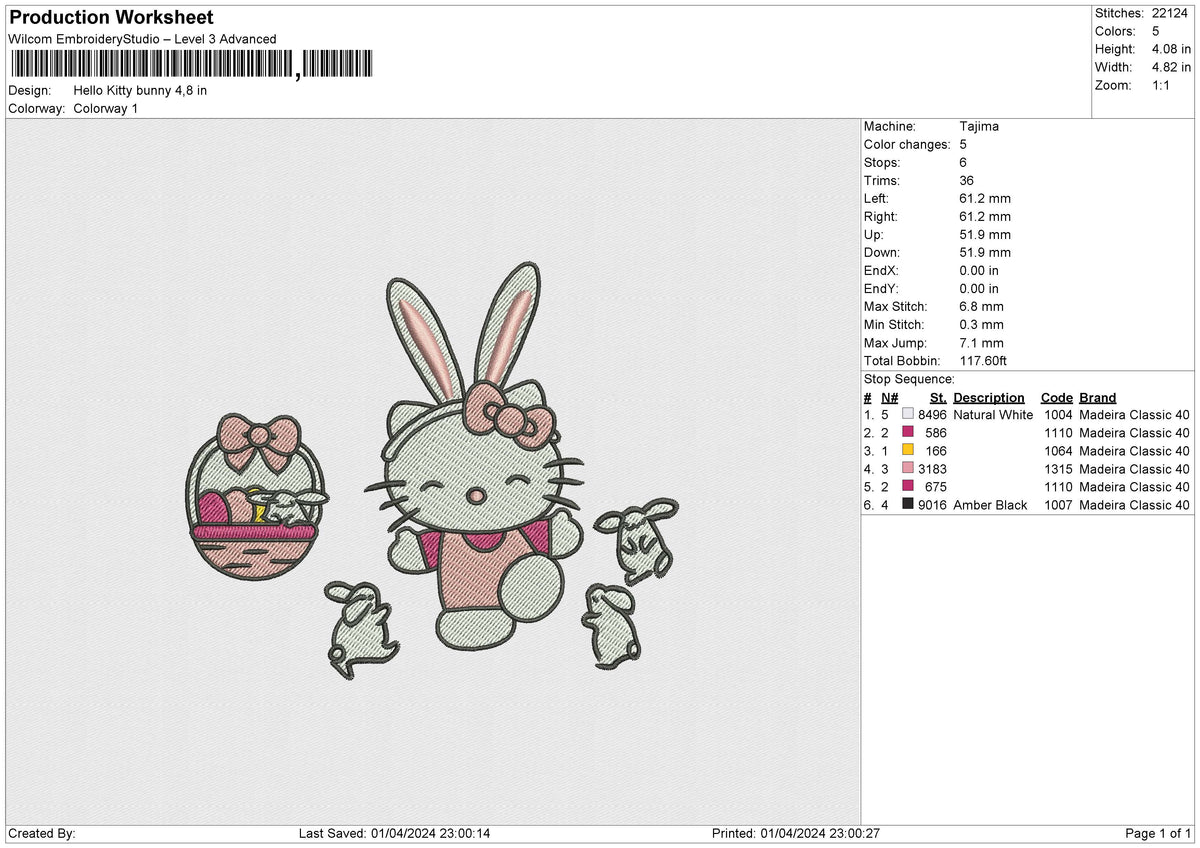Select stitch count '8496' in stop 1
The image size is (1200, 848).
[932, 415]
